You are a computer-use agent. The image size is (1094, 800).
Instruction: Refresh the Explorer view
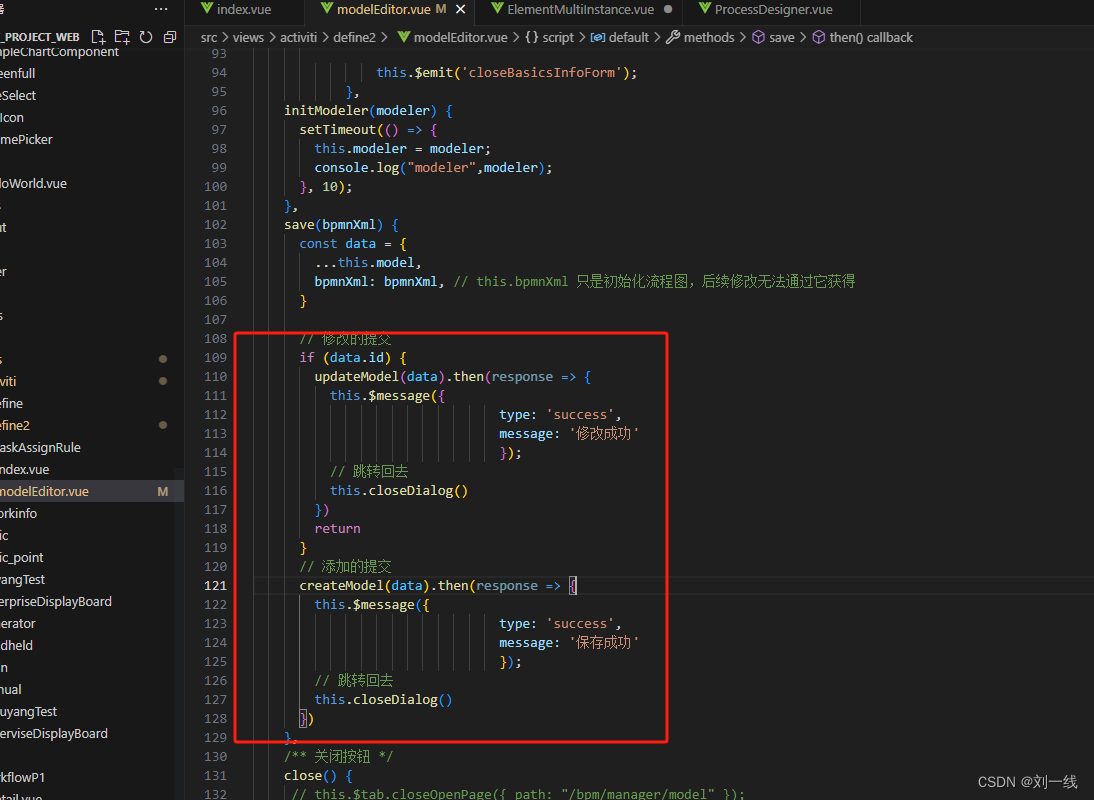[x=145, y=35]
